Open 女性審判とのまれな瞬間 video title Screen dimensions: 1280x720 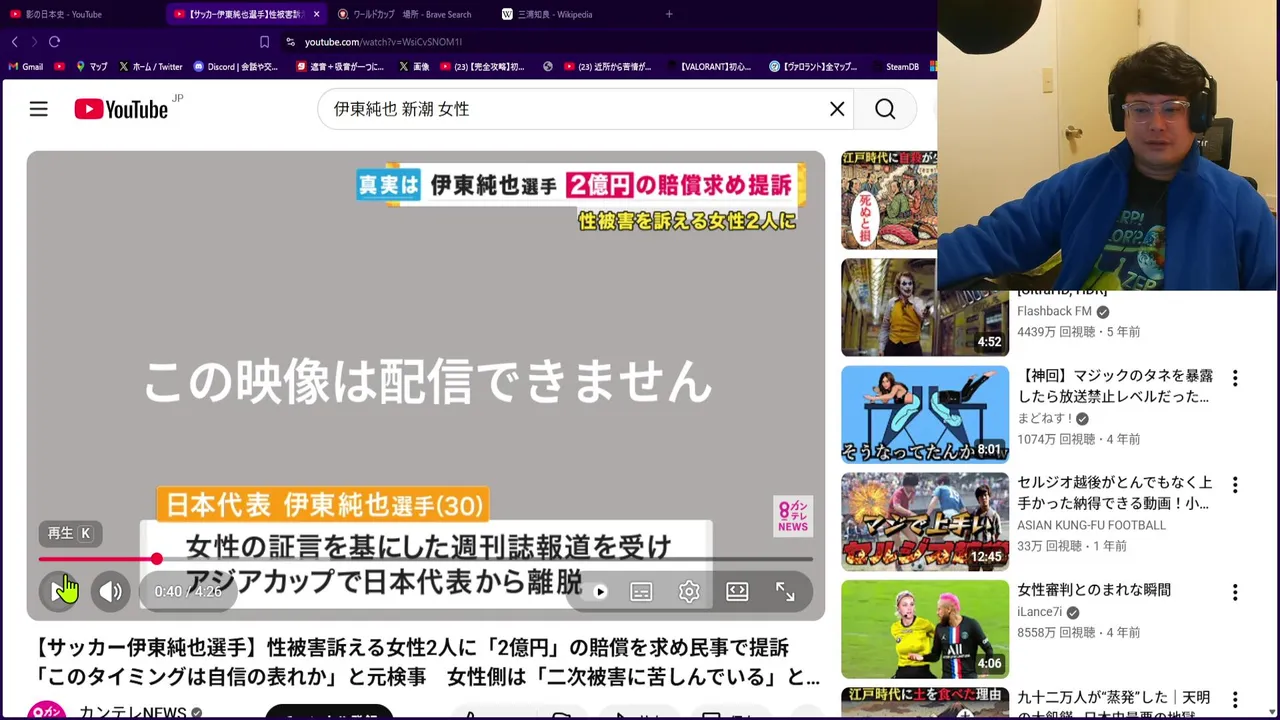click(x=1094, y=590)
